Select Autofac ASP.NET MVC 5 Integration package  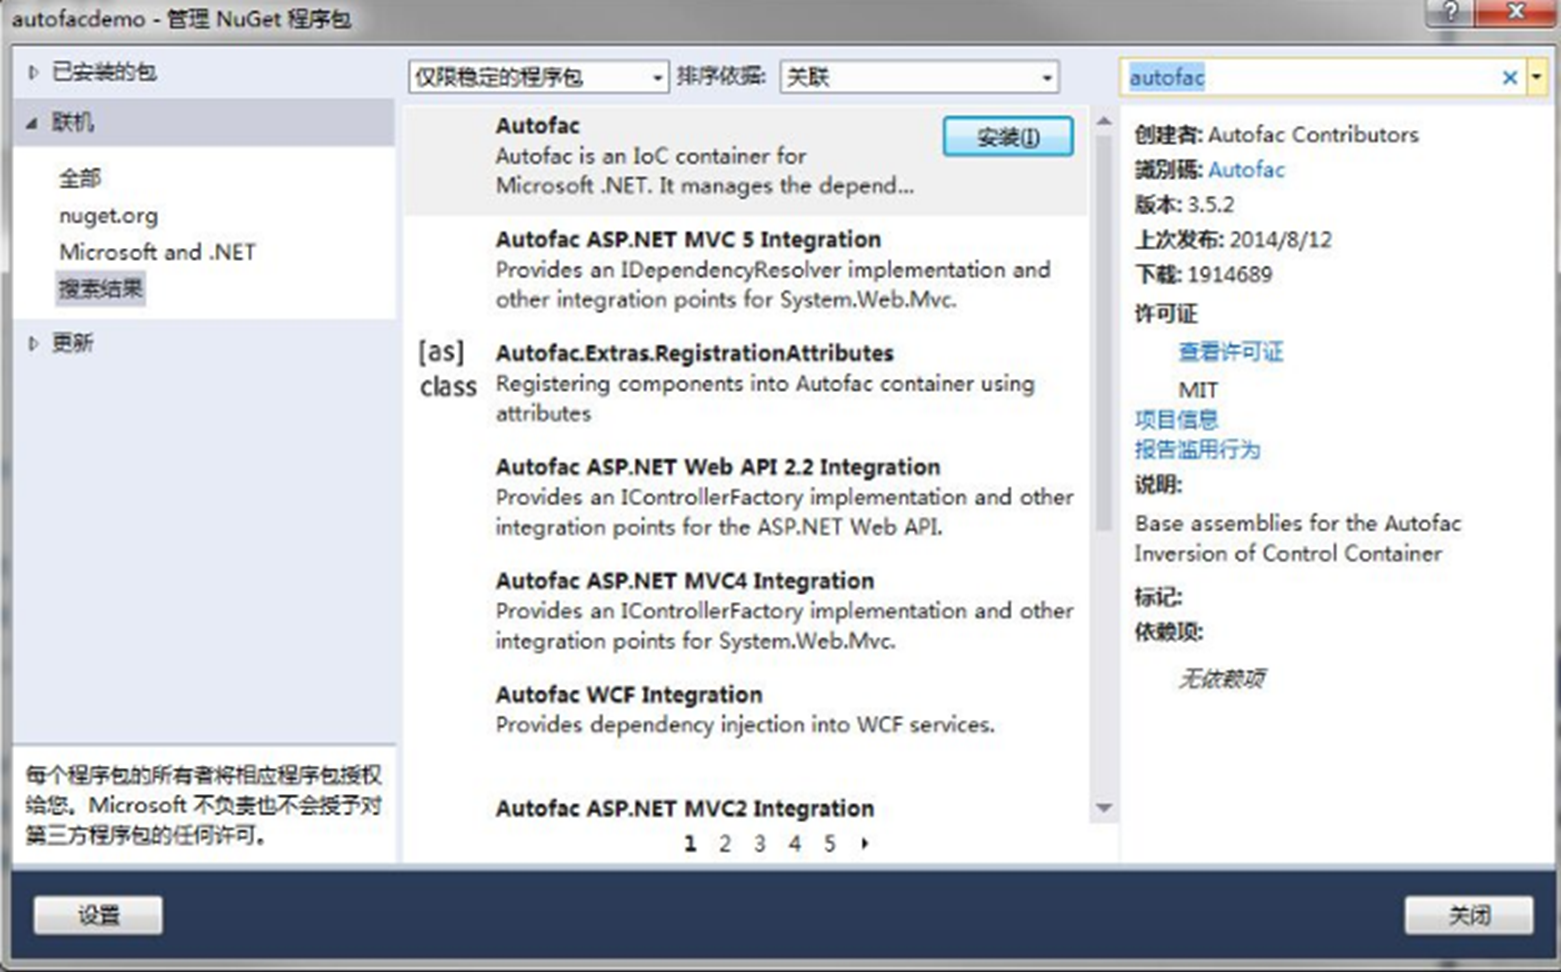(745, 270)
